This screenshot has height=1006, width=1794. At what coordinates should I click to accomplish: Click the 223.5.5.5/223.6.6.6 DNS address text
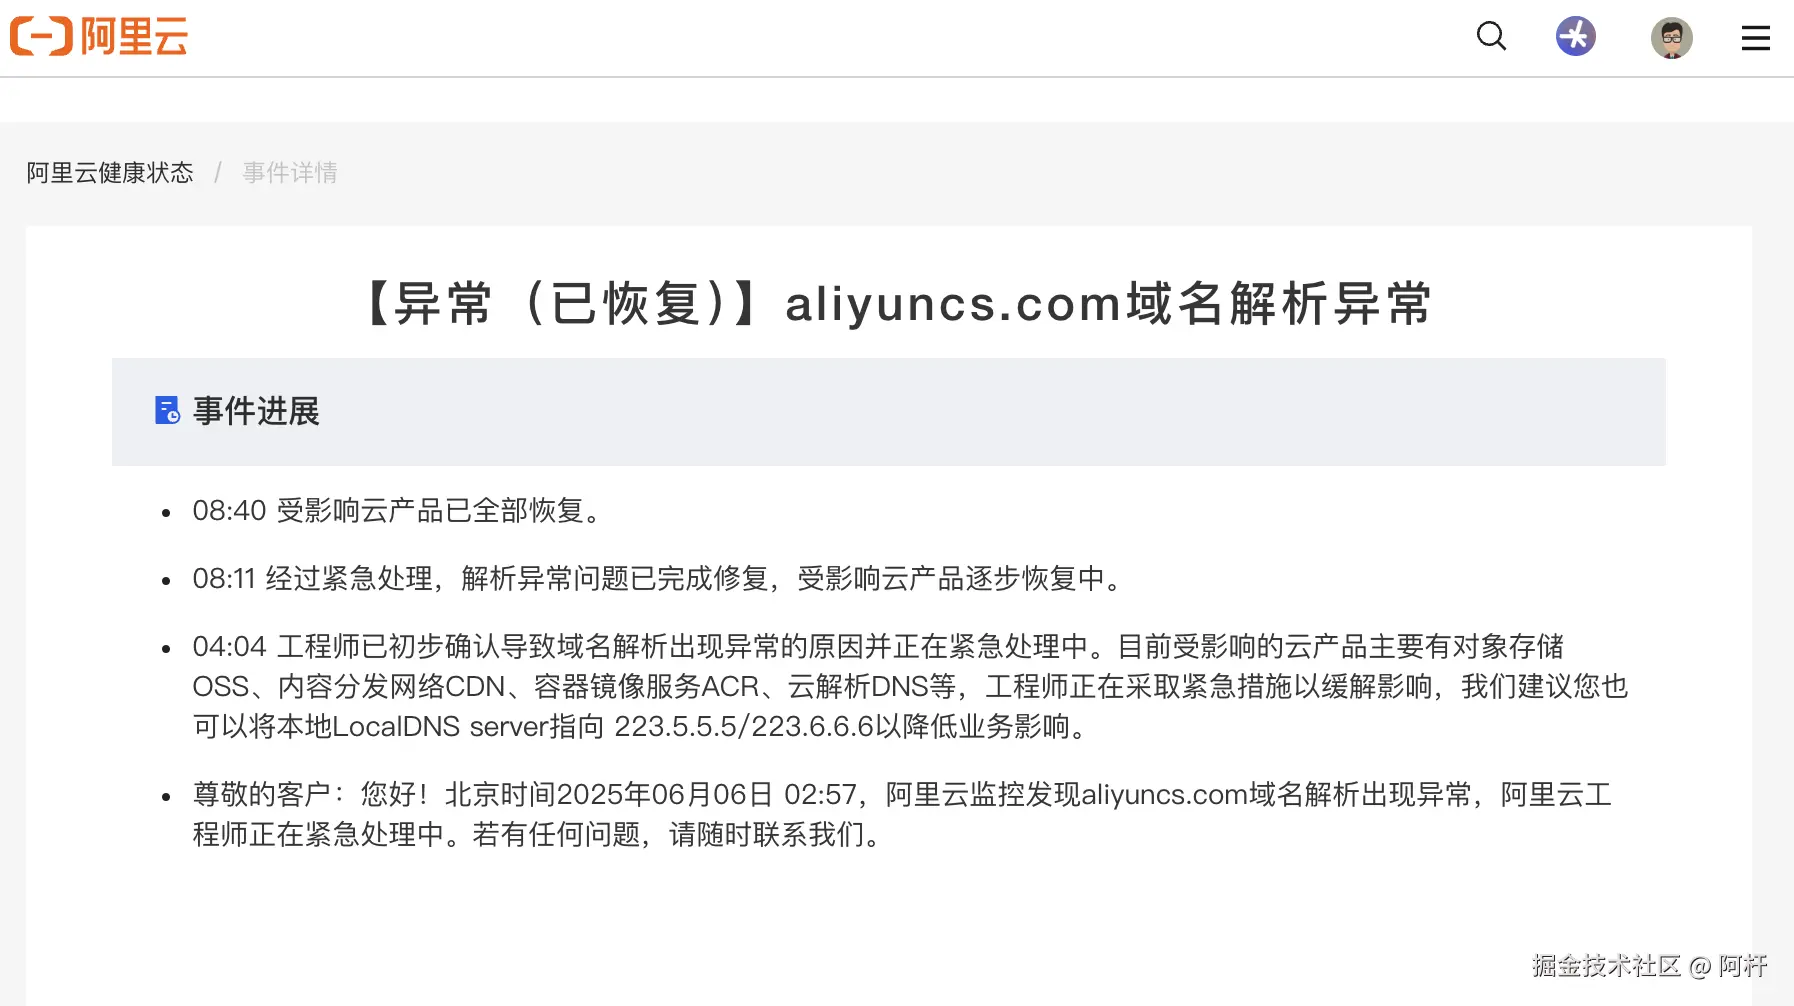click(x=744, y=727)
